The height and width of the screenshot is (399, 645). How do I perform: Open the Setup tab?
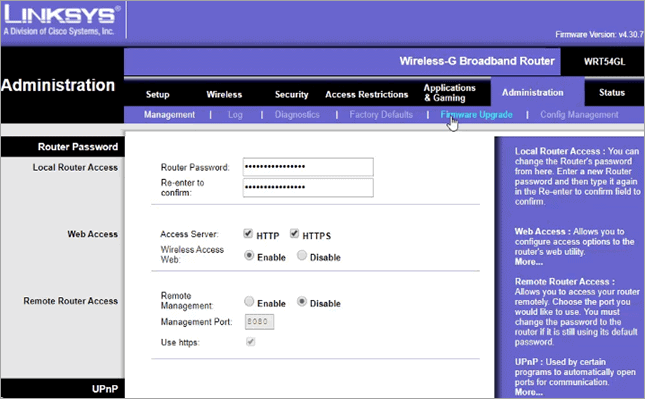click(158, 94)
